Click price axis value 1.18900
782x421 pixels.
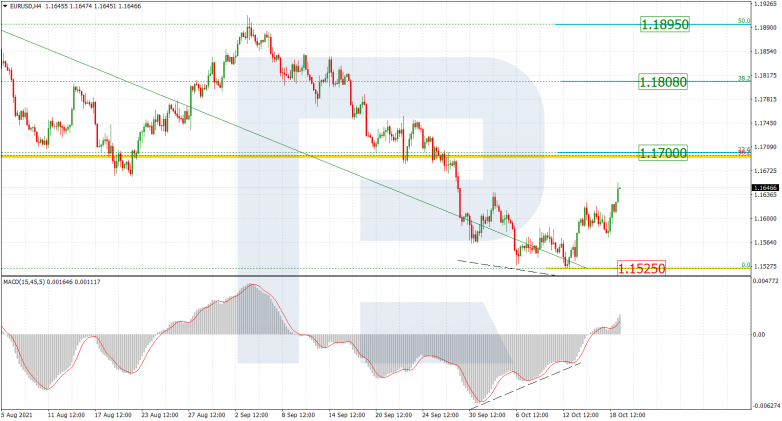(766, 27)
